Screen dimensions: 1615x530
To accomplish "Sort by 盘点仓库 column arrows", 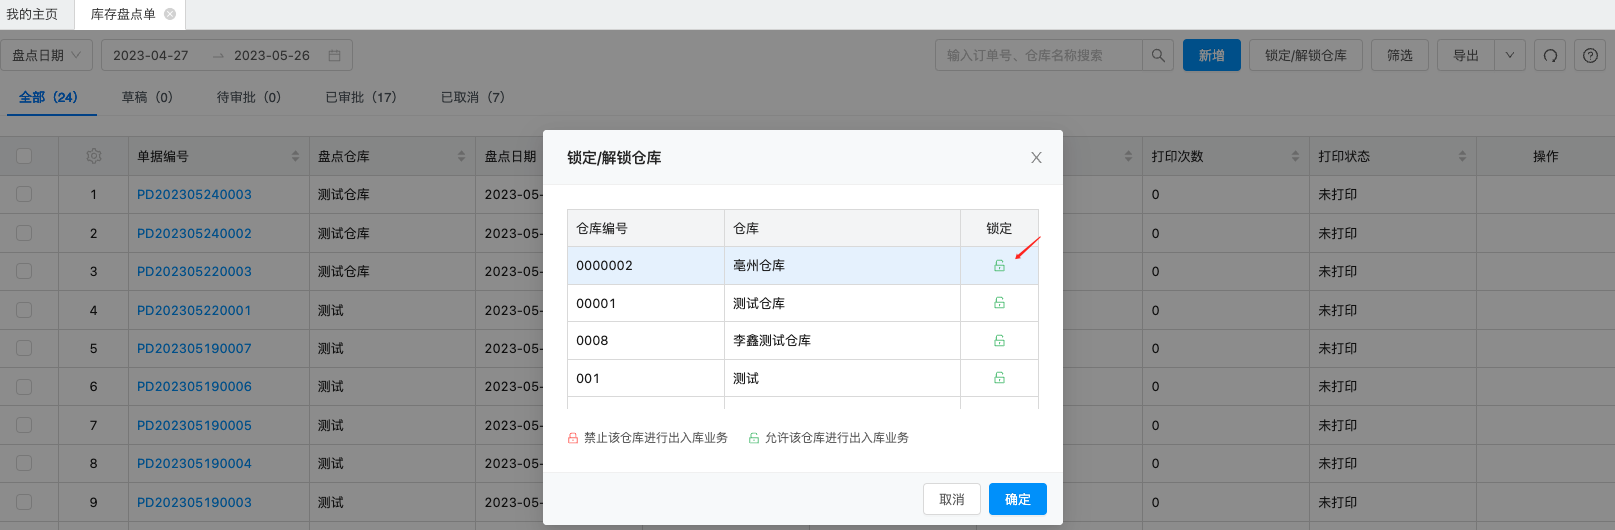I will 461,156.
